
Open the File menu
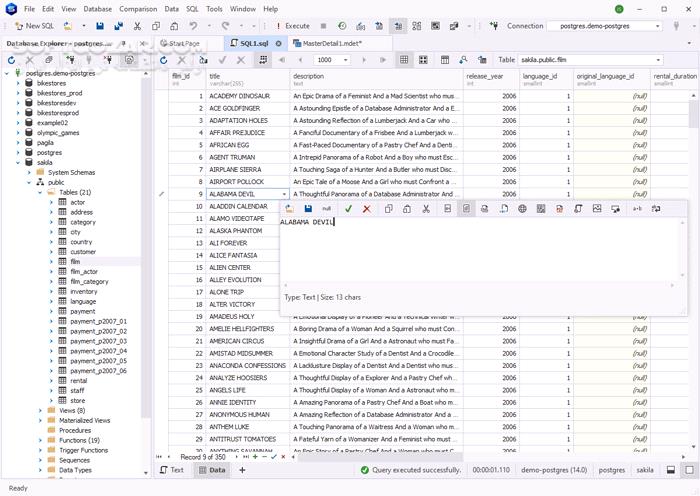29,9
